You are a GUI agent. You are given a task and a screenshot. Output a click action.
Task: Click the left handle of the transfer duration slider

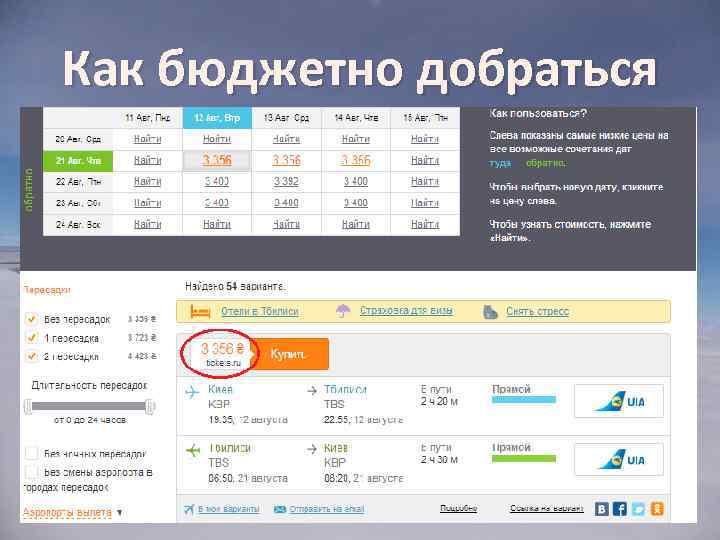28,406
